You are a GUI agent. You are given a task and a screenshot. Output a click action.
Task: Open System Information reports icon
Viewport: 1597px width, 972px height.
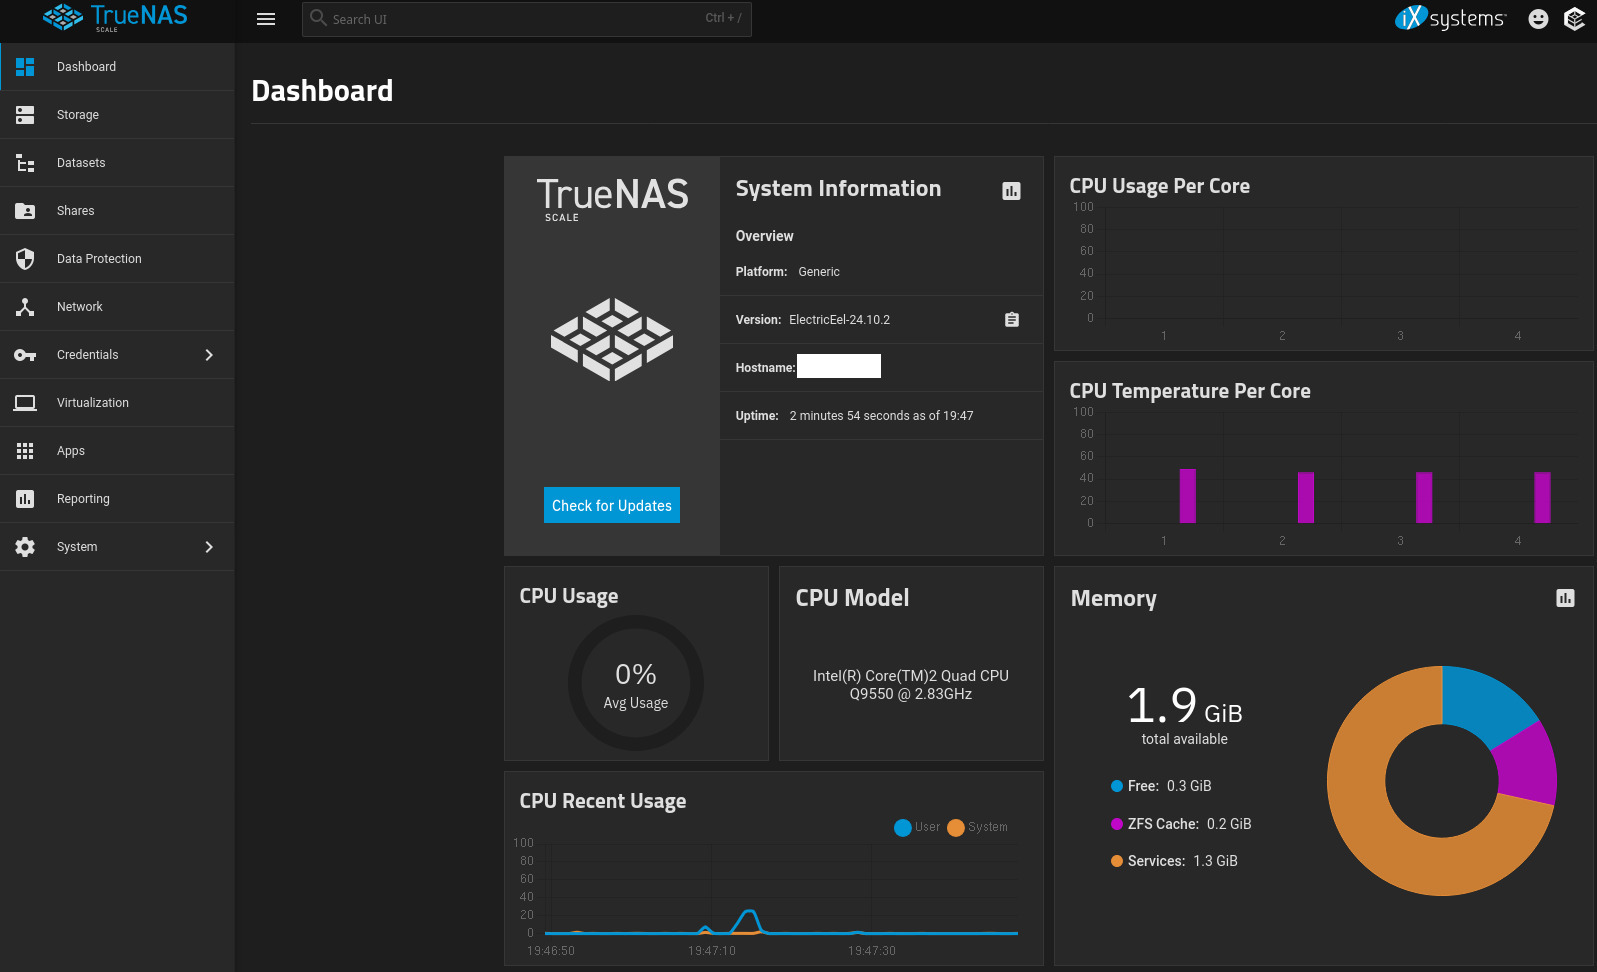1012,191
